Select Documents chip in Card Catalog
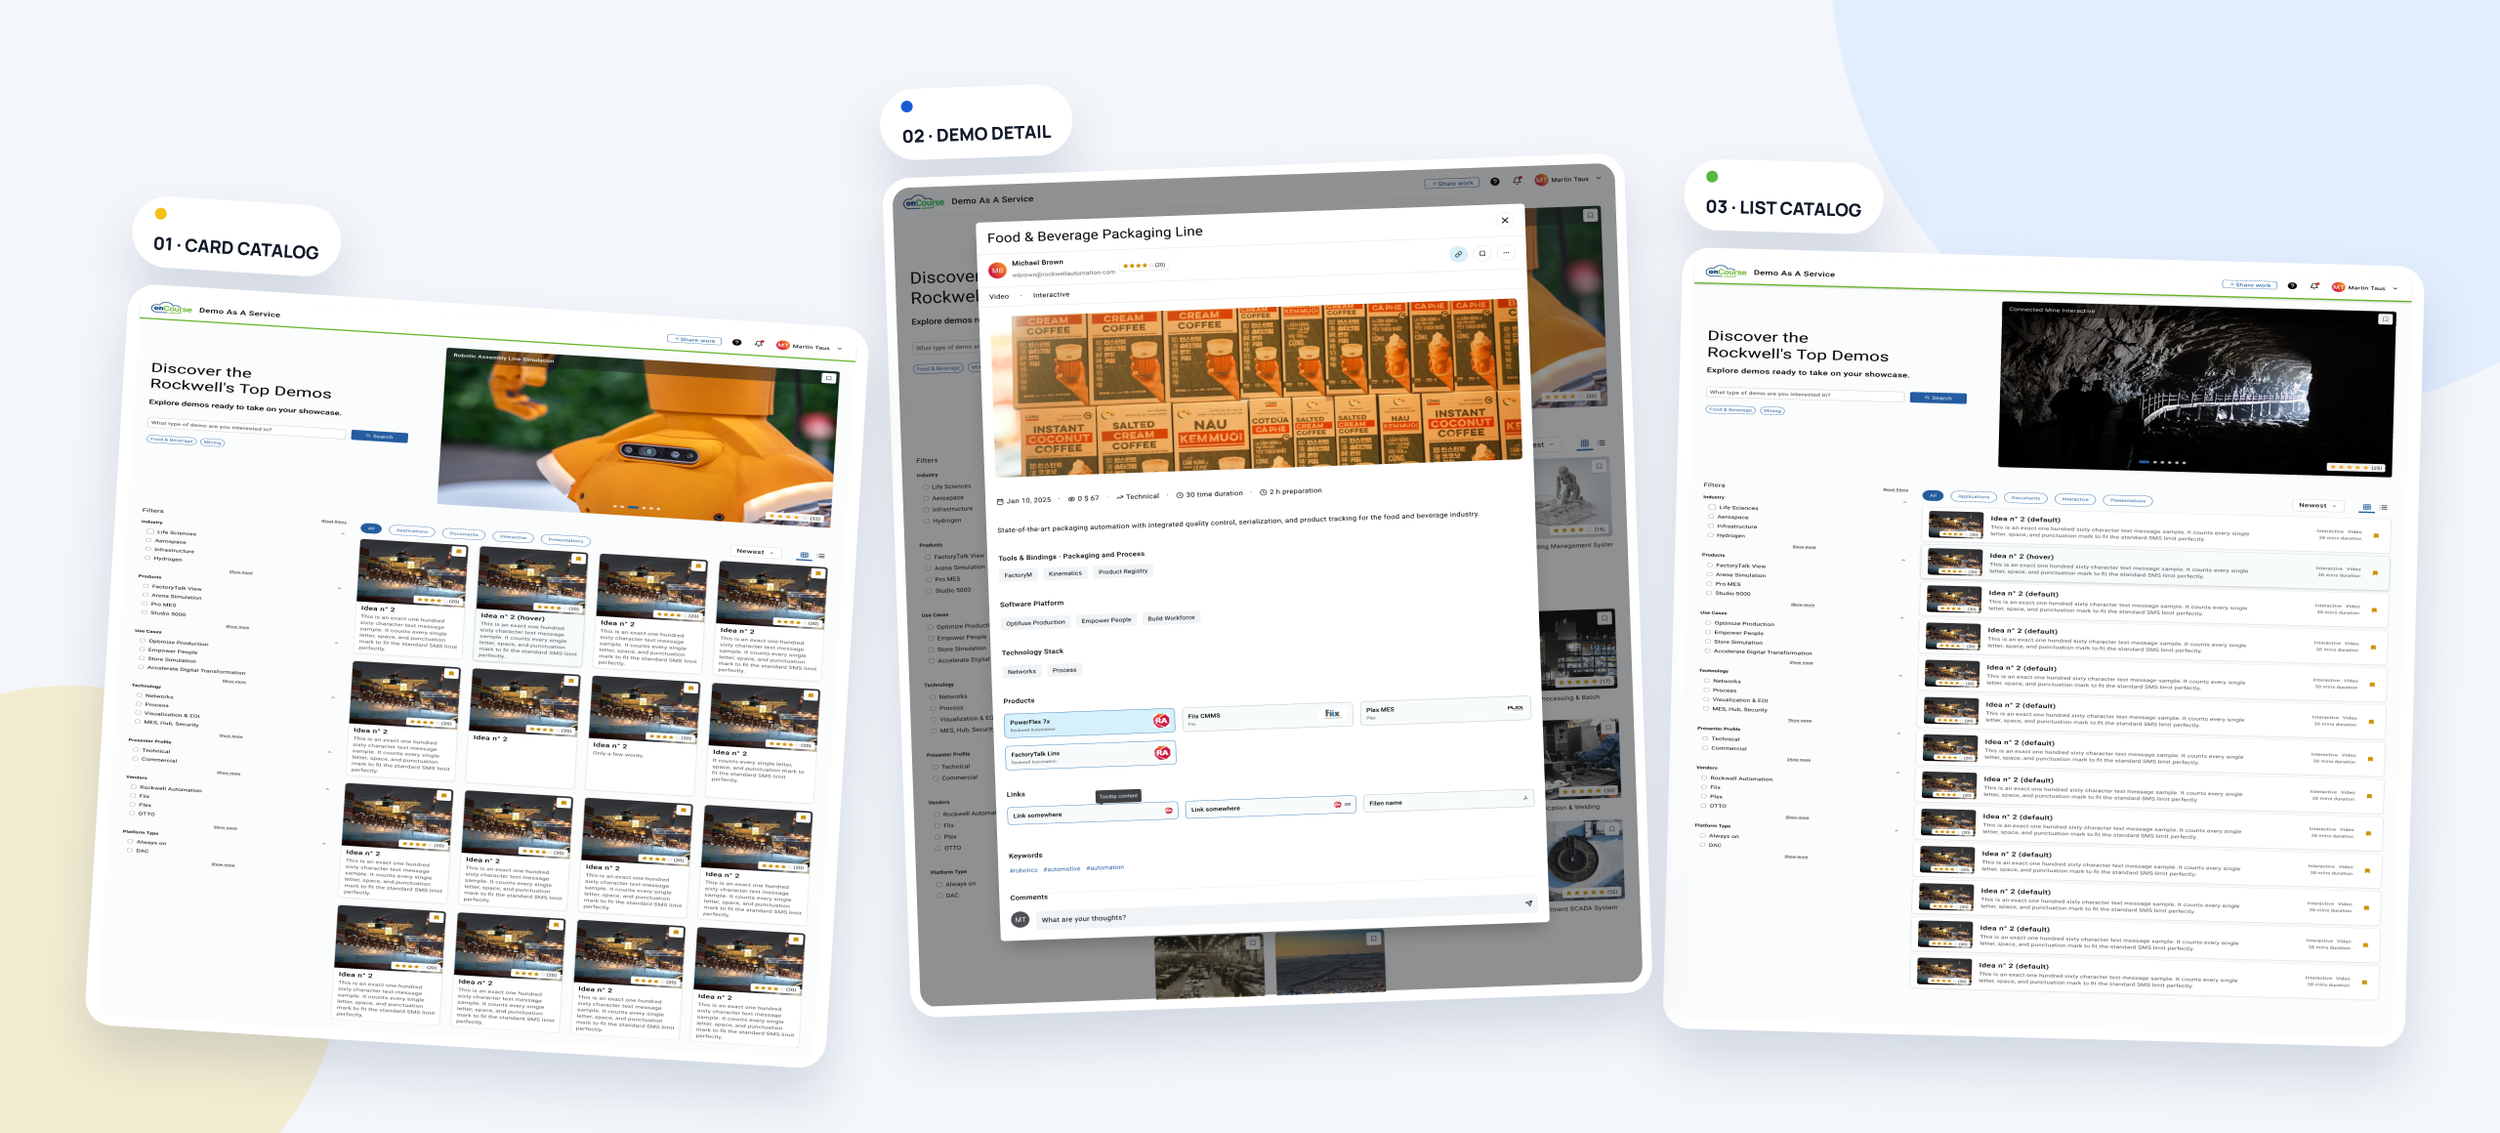 coord(464,534)
